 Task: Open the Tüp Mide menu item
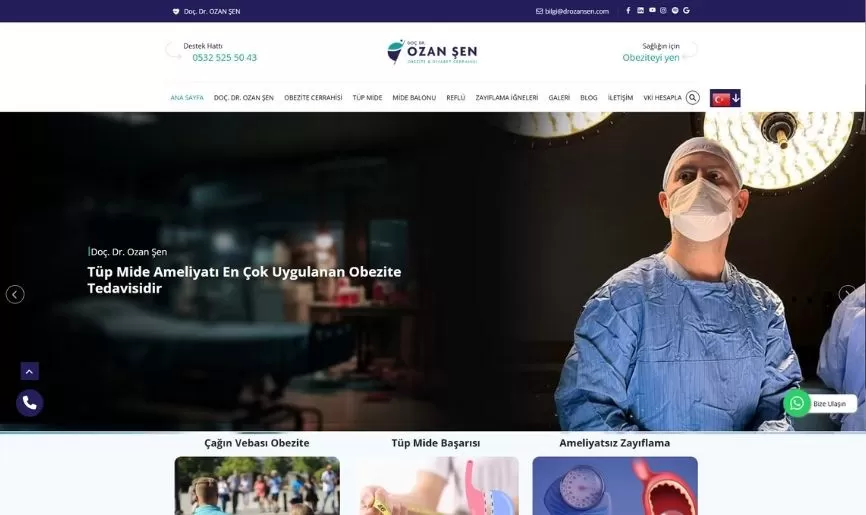coord(367,98)
